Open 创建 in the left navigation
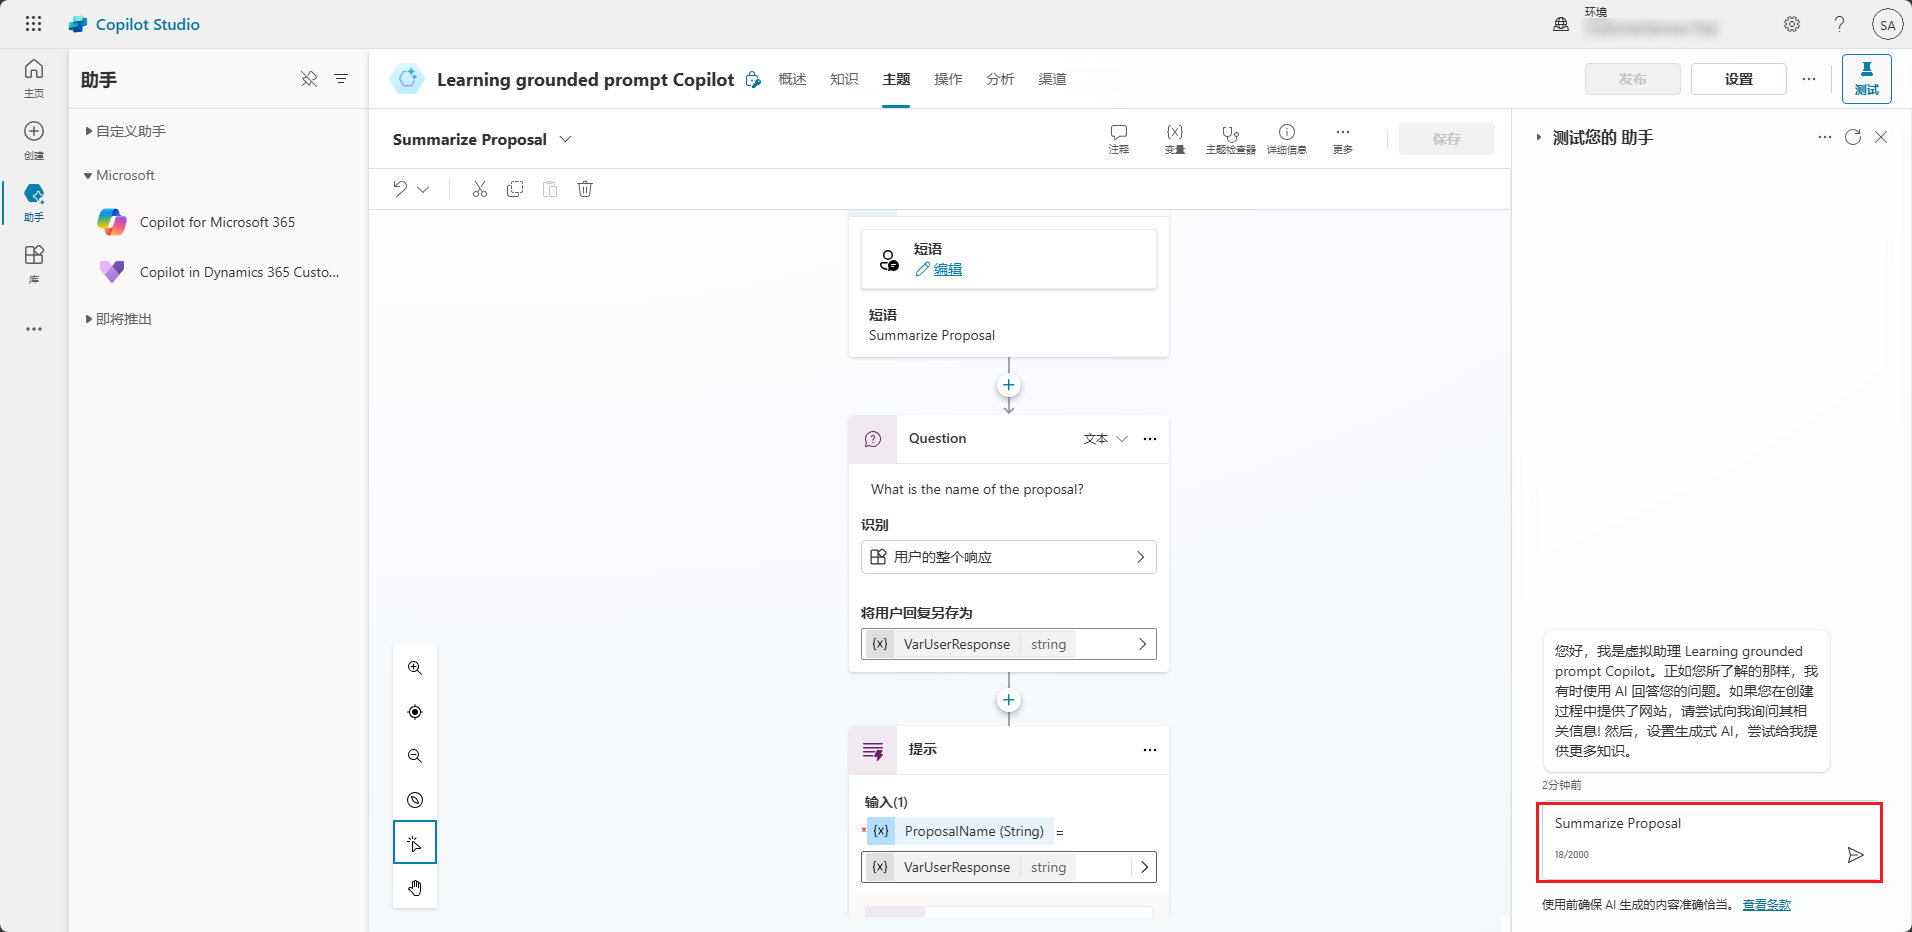Viewport: 1912px width, 932px height. coord(34,140)
